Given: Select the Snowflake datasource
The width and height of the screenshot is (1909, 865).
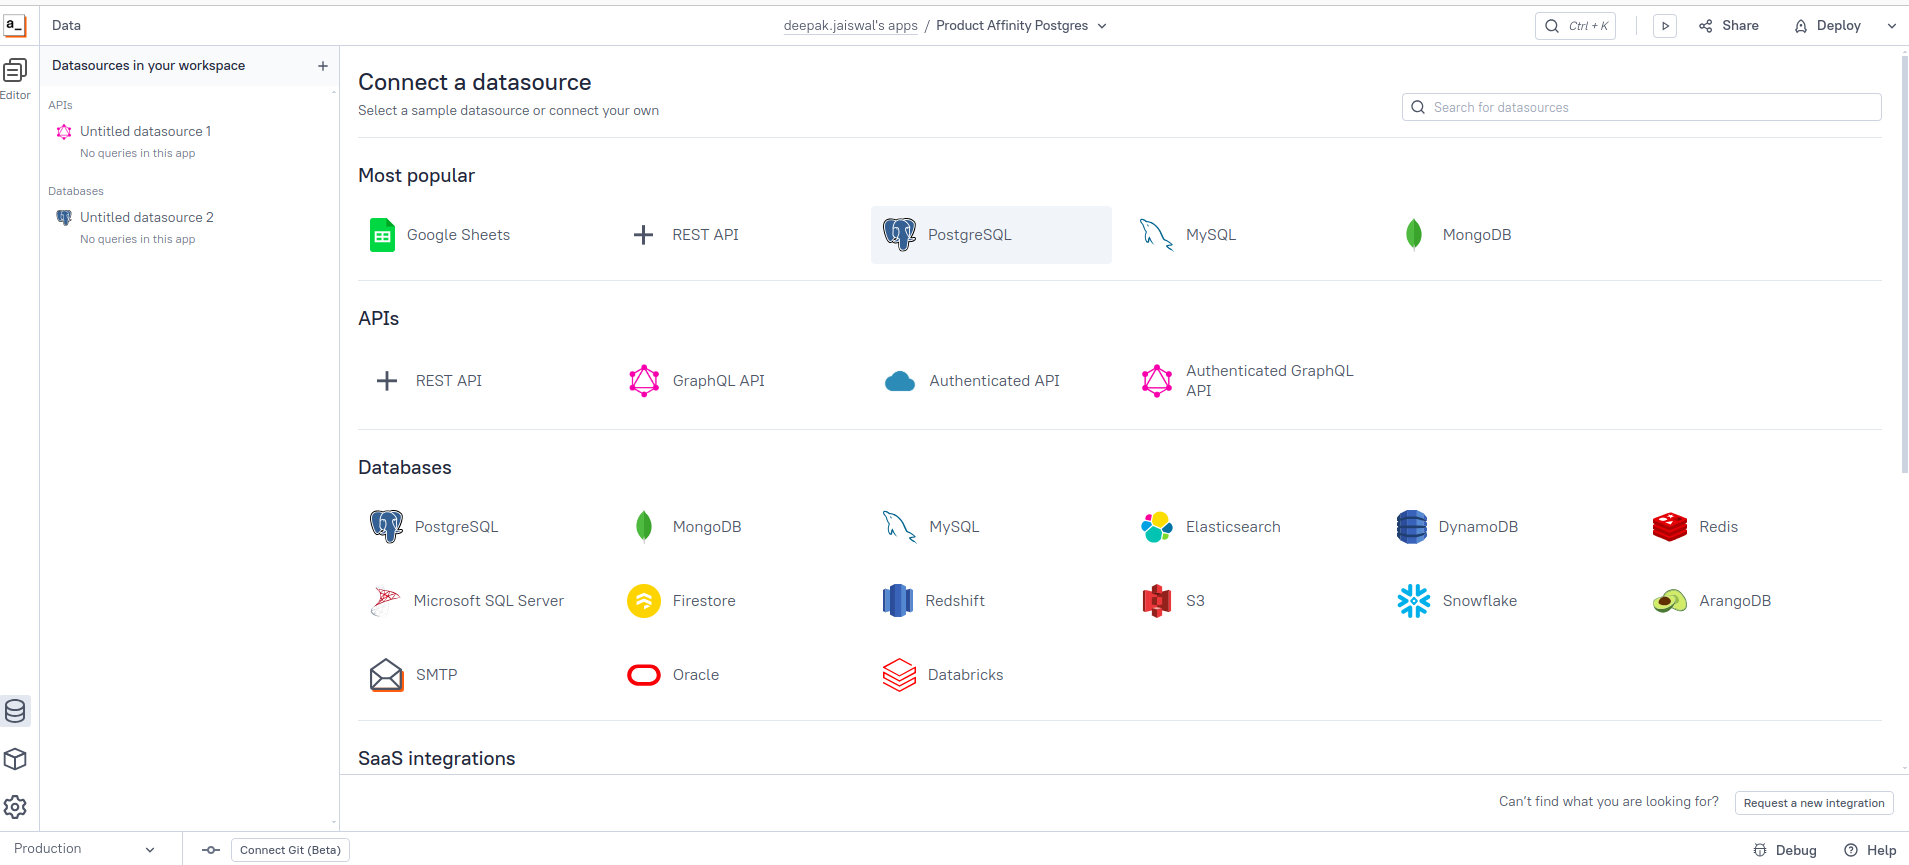Looking at the screenshot, I should point(1457,601).
